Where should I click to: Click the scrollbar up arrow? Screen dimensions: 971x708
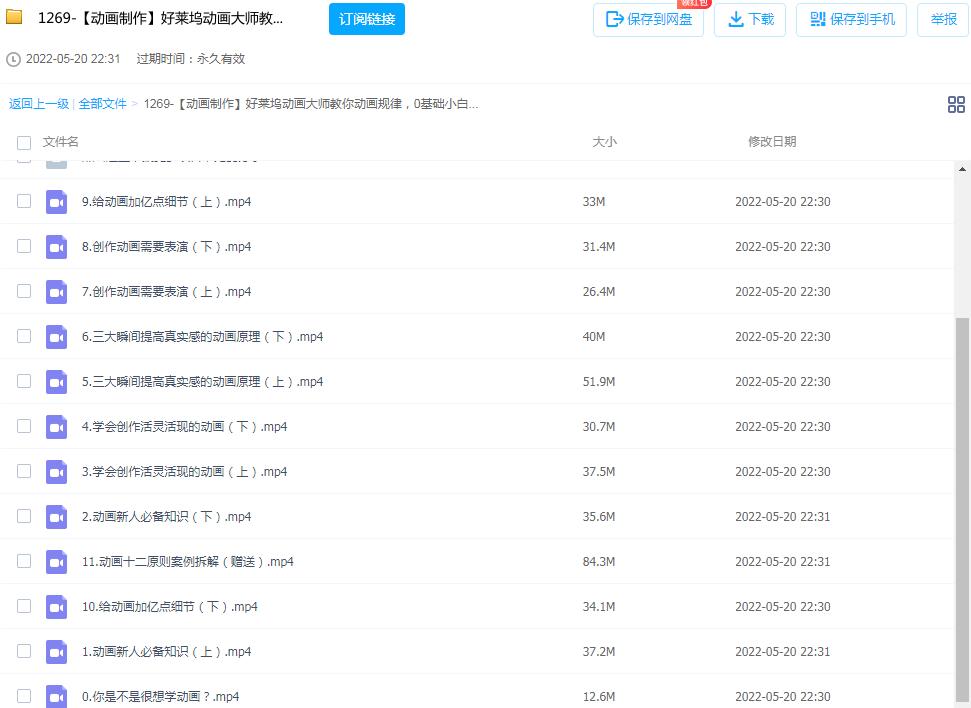(x=962, y=168)
